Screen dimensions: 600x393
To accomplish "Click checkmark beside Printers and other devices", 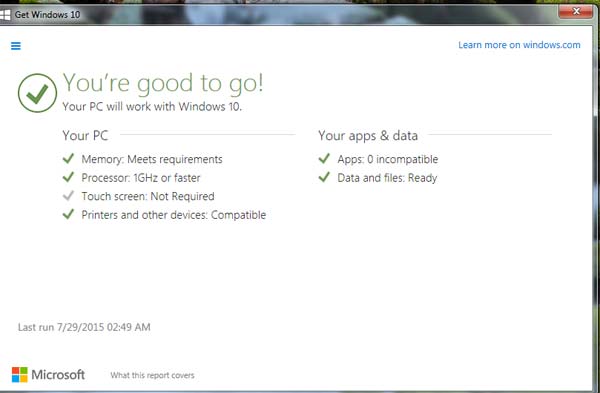I will (68, 214).
